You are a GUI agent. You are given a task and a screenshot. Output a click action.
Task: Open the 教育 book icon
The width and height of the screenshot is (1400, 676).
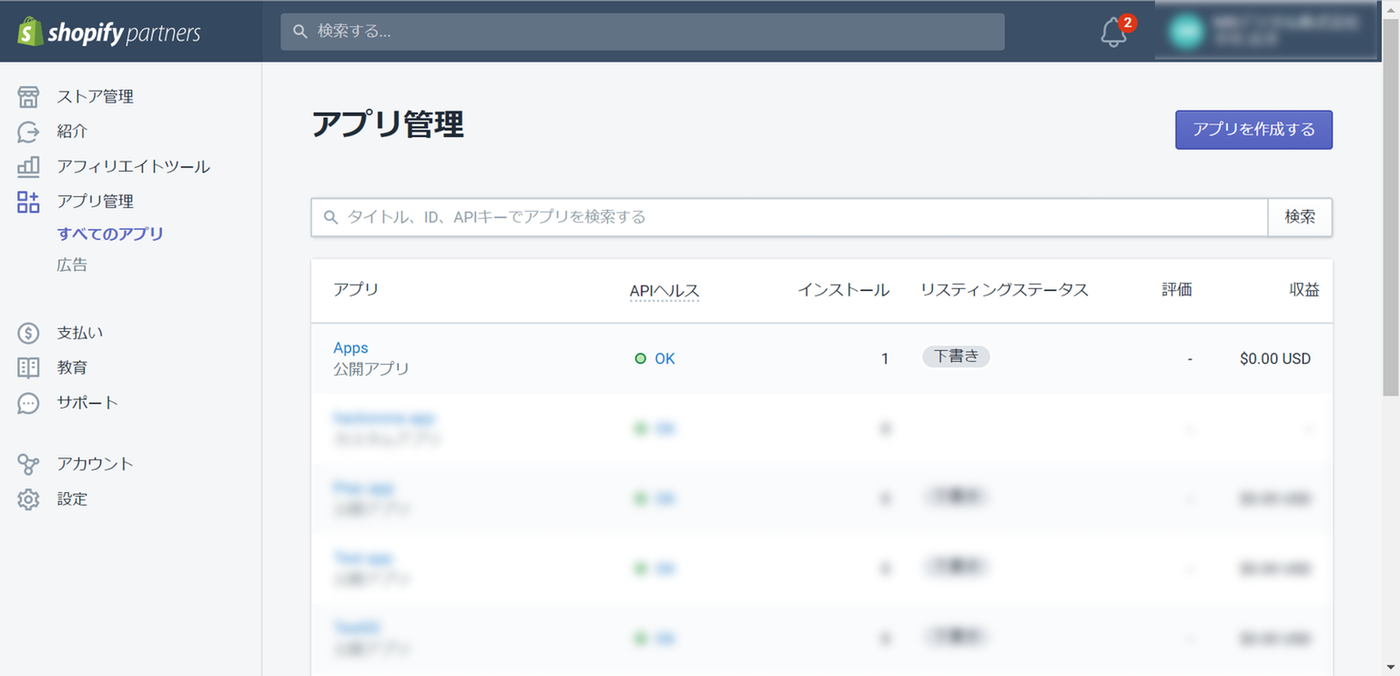tap(28, 368)
